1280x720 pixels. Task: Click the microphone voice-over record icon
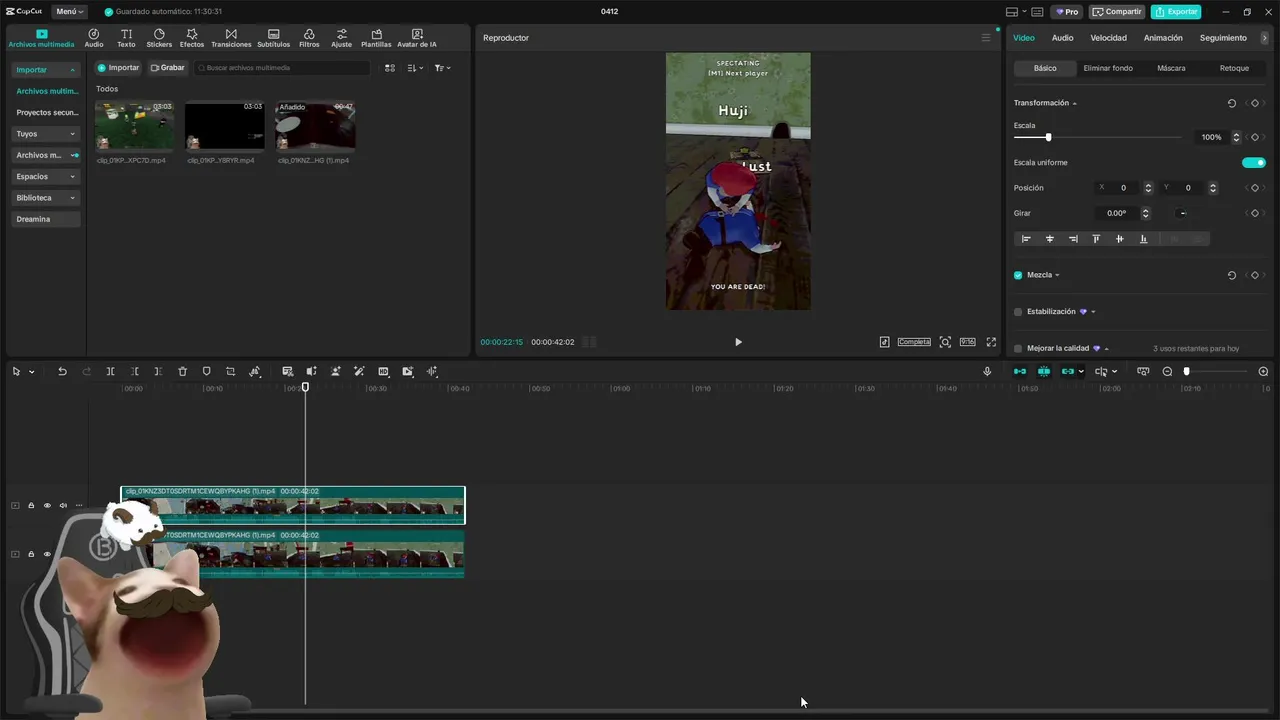point(987,371)
